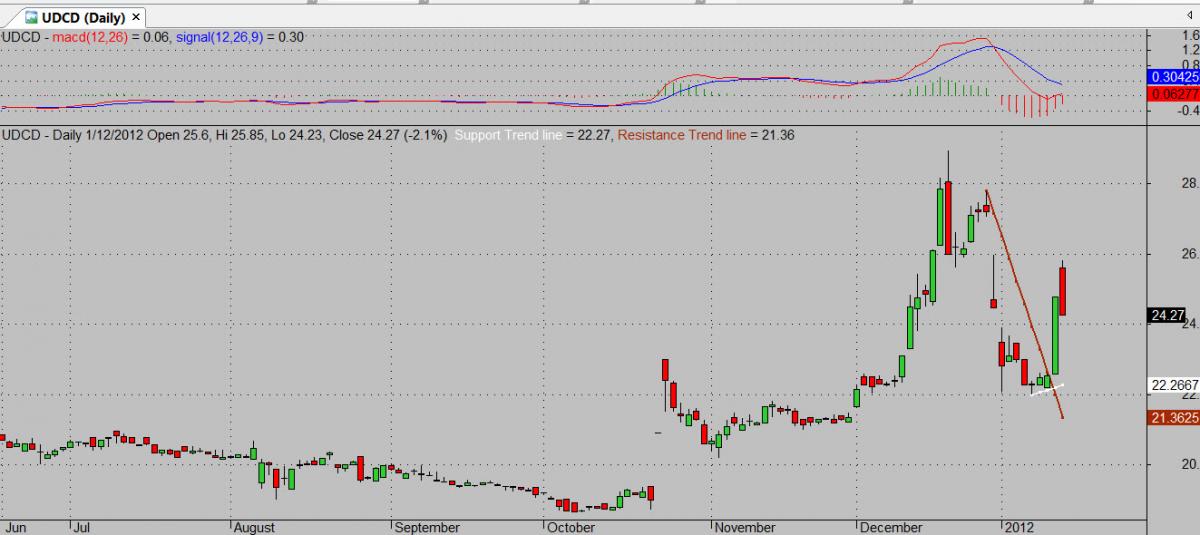Select the brown resistance trend line
This screenshot has width=1200, height=535.
point(1025,305)
